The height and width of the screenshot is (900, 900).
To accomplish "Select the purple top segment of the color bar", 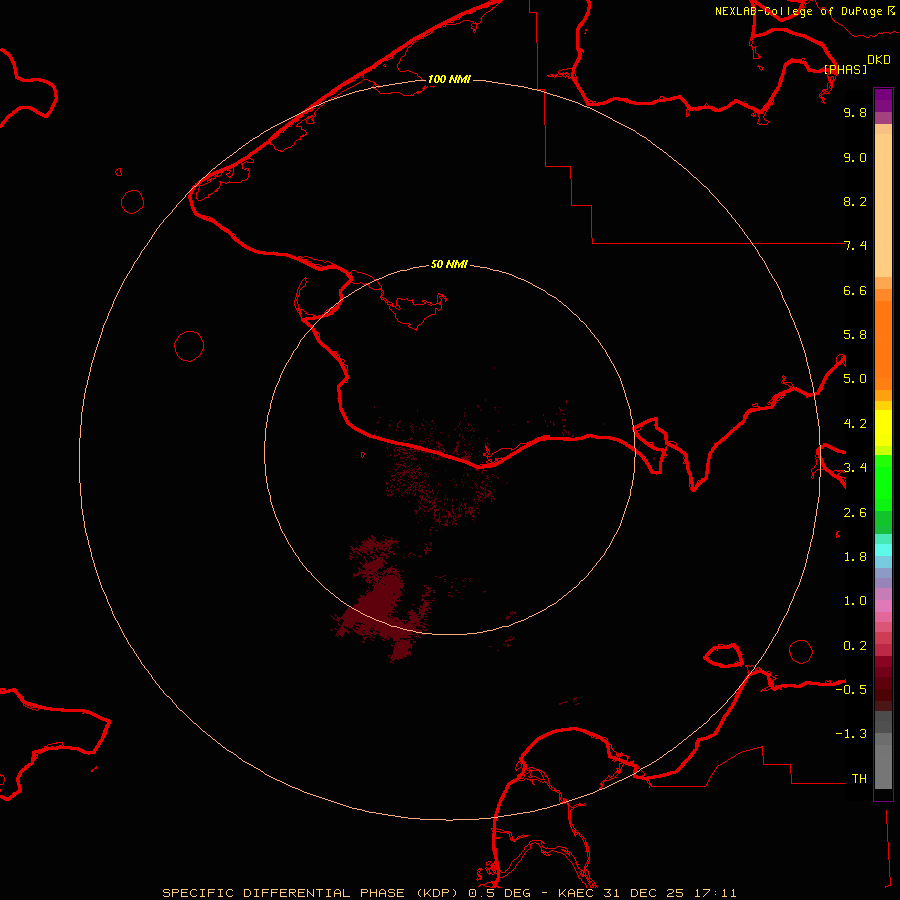I will [883, 100].
